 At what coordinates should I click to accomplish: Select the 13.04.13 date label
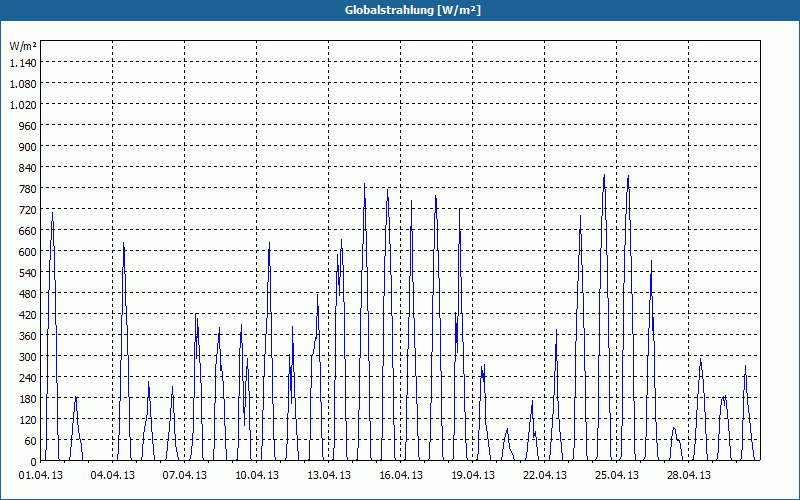pyautogui.click(x=329, y=476)
